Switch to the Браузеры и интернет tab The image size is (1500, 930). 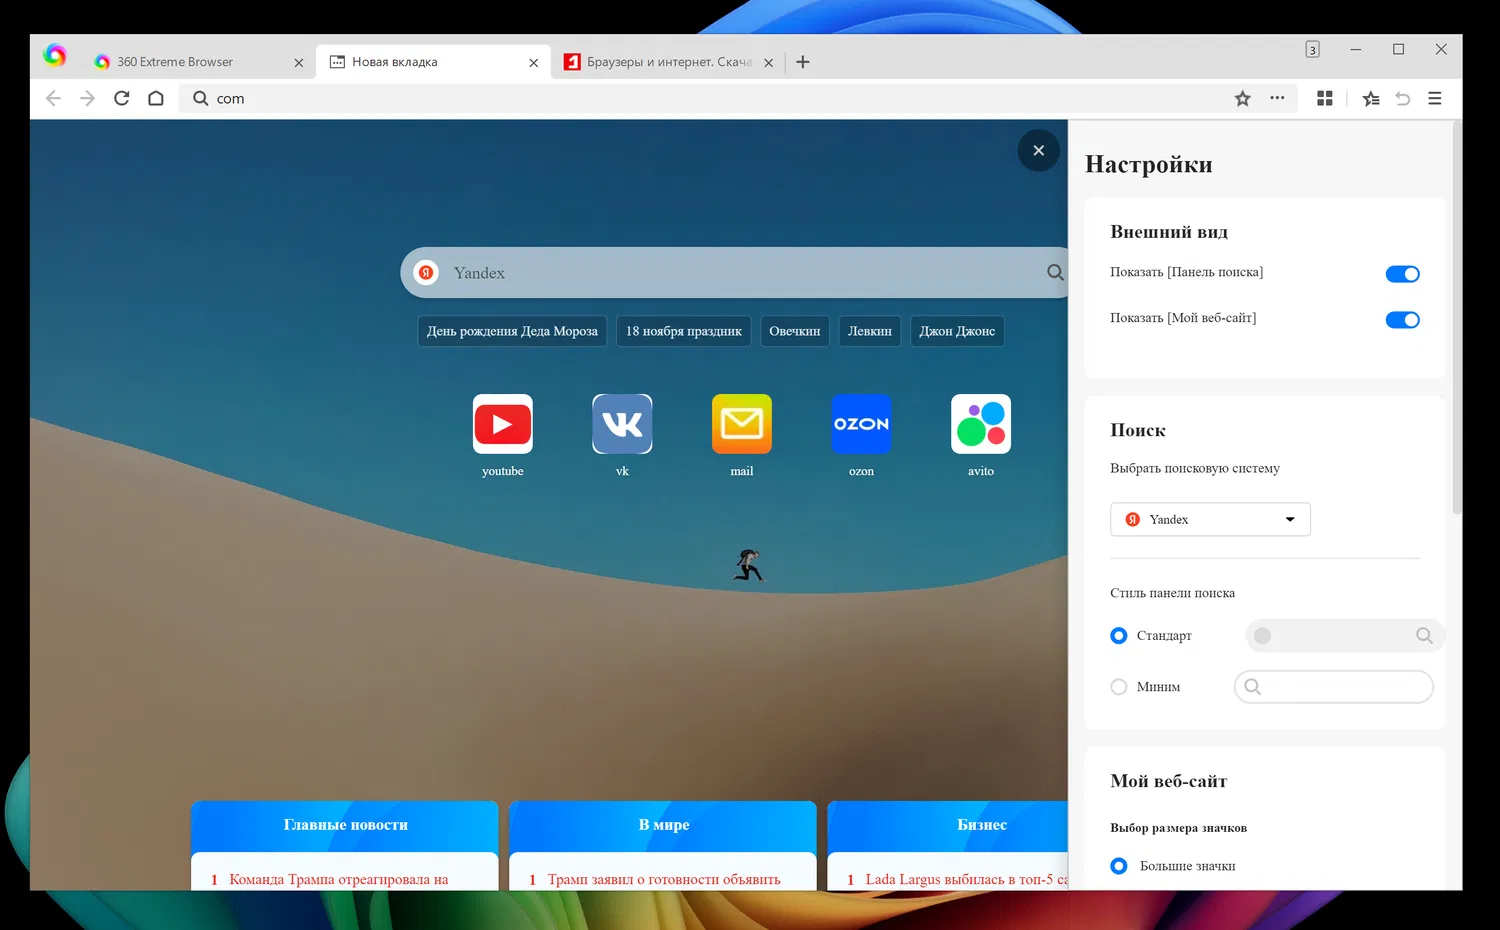click(x=667, y=62)
